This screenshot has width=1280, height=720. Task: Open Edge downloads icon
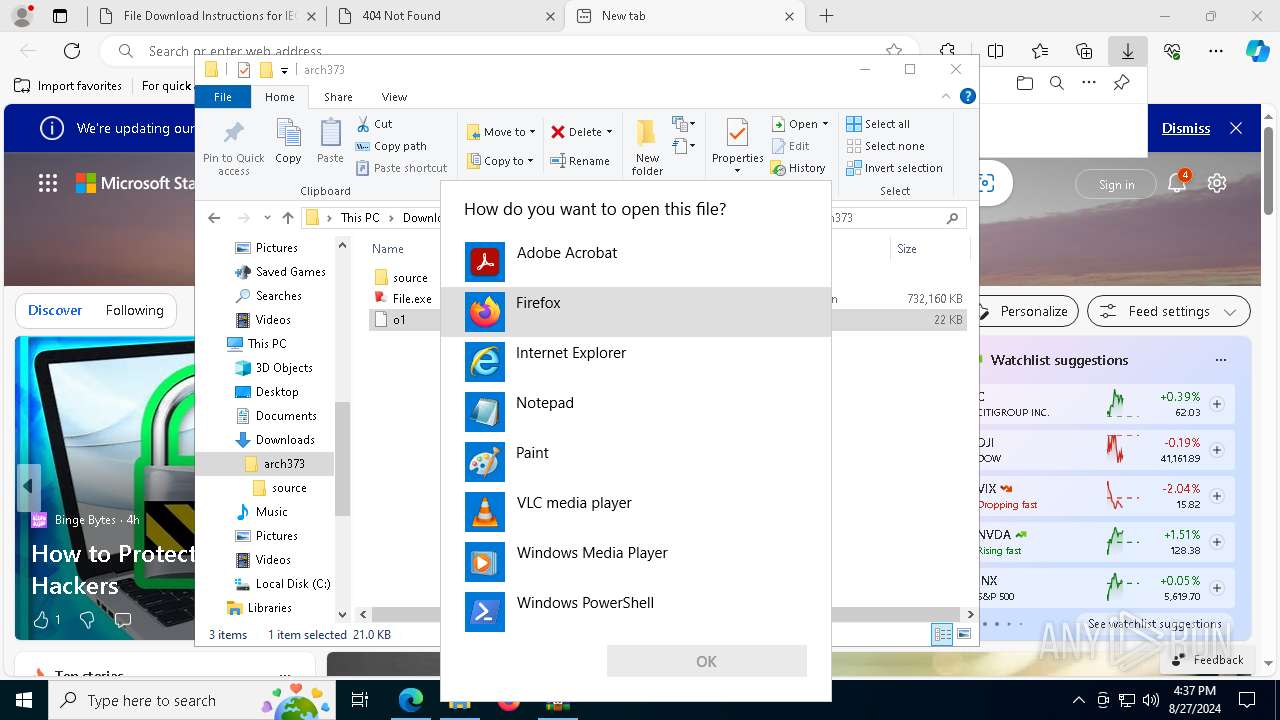[1127, 51]
